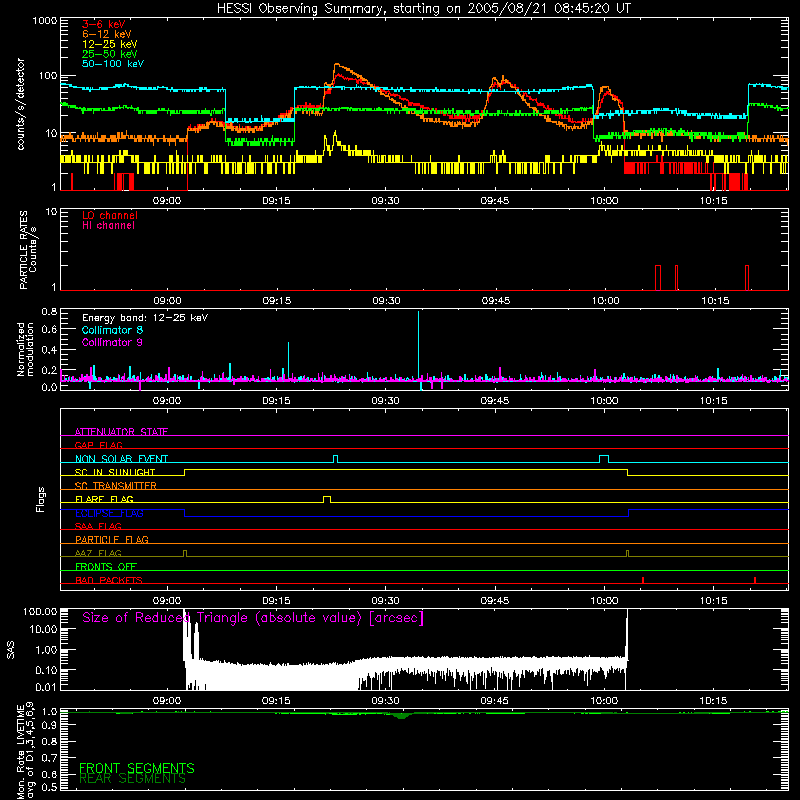Select the 'PARTICLE FLAG' label
Screen dimensions: 800x800
click(x=112, y=539)
